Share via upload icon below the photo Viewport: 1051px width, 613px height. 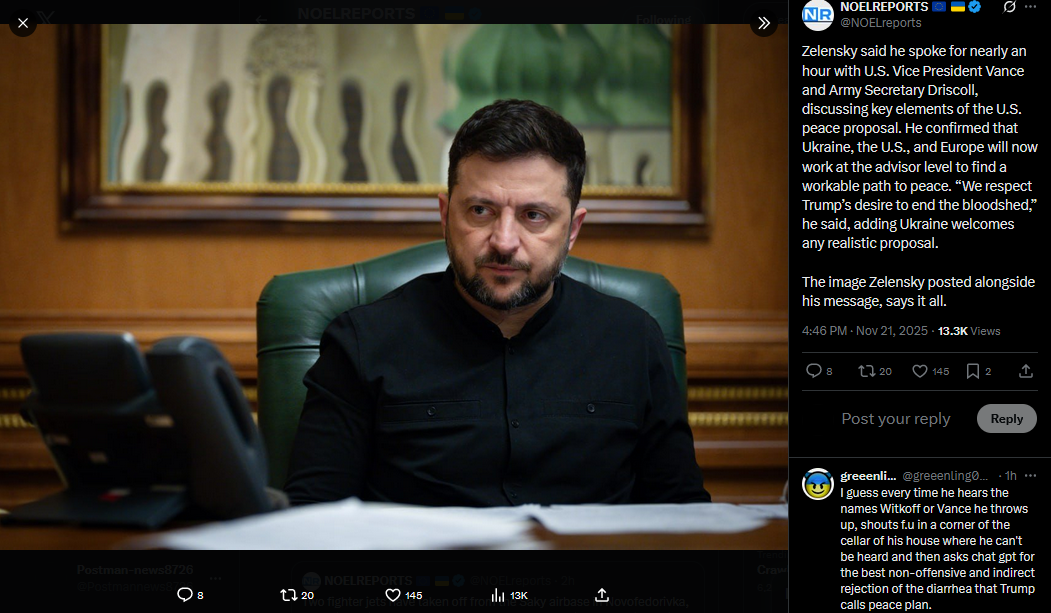[x=602, y=595]
